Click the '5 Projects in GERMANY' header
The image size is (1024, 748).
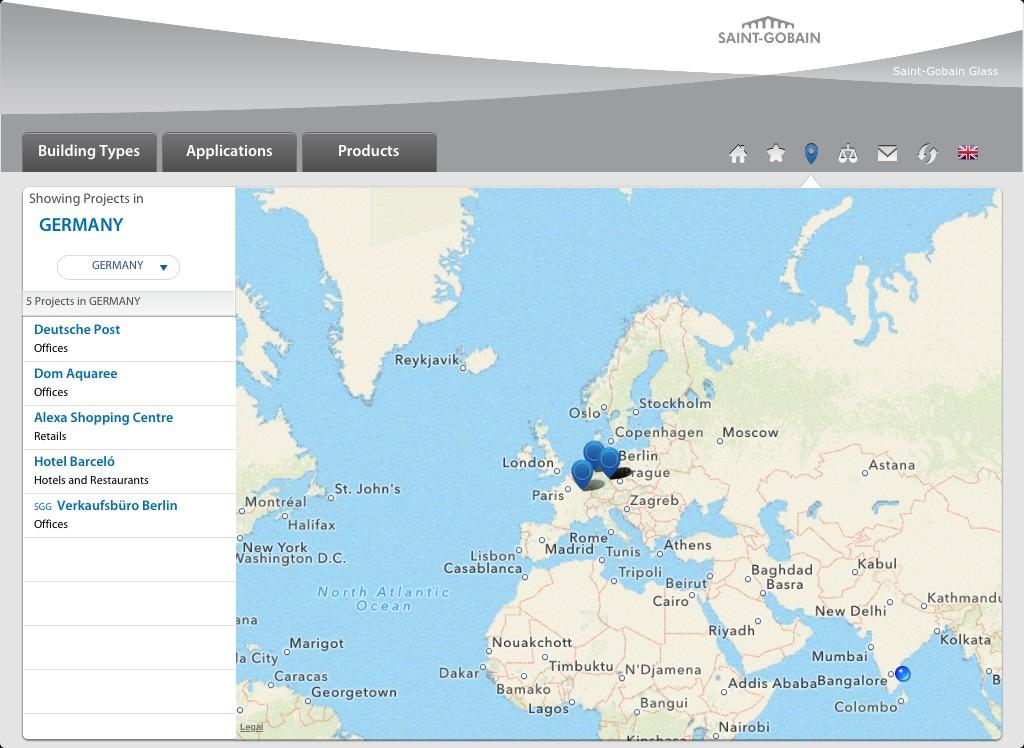click(x=129, y=302)
